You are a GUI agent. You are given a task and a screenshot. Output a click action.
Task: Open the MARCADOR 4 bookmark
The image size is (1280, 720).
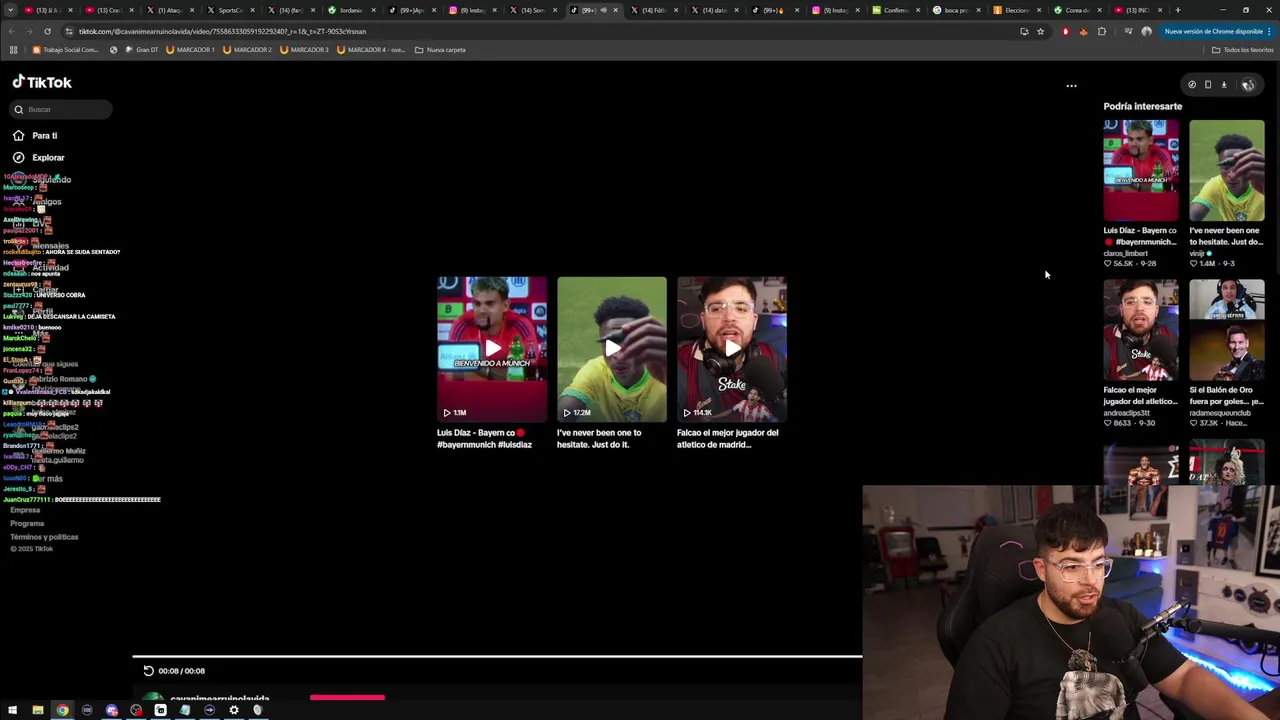coord(371,49)
